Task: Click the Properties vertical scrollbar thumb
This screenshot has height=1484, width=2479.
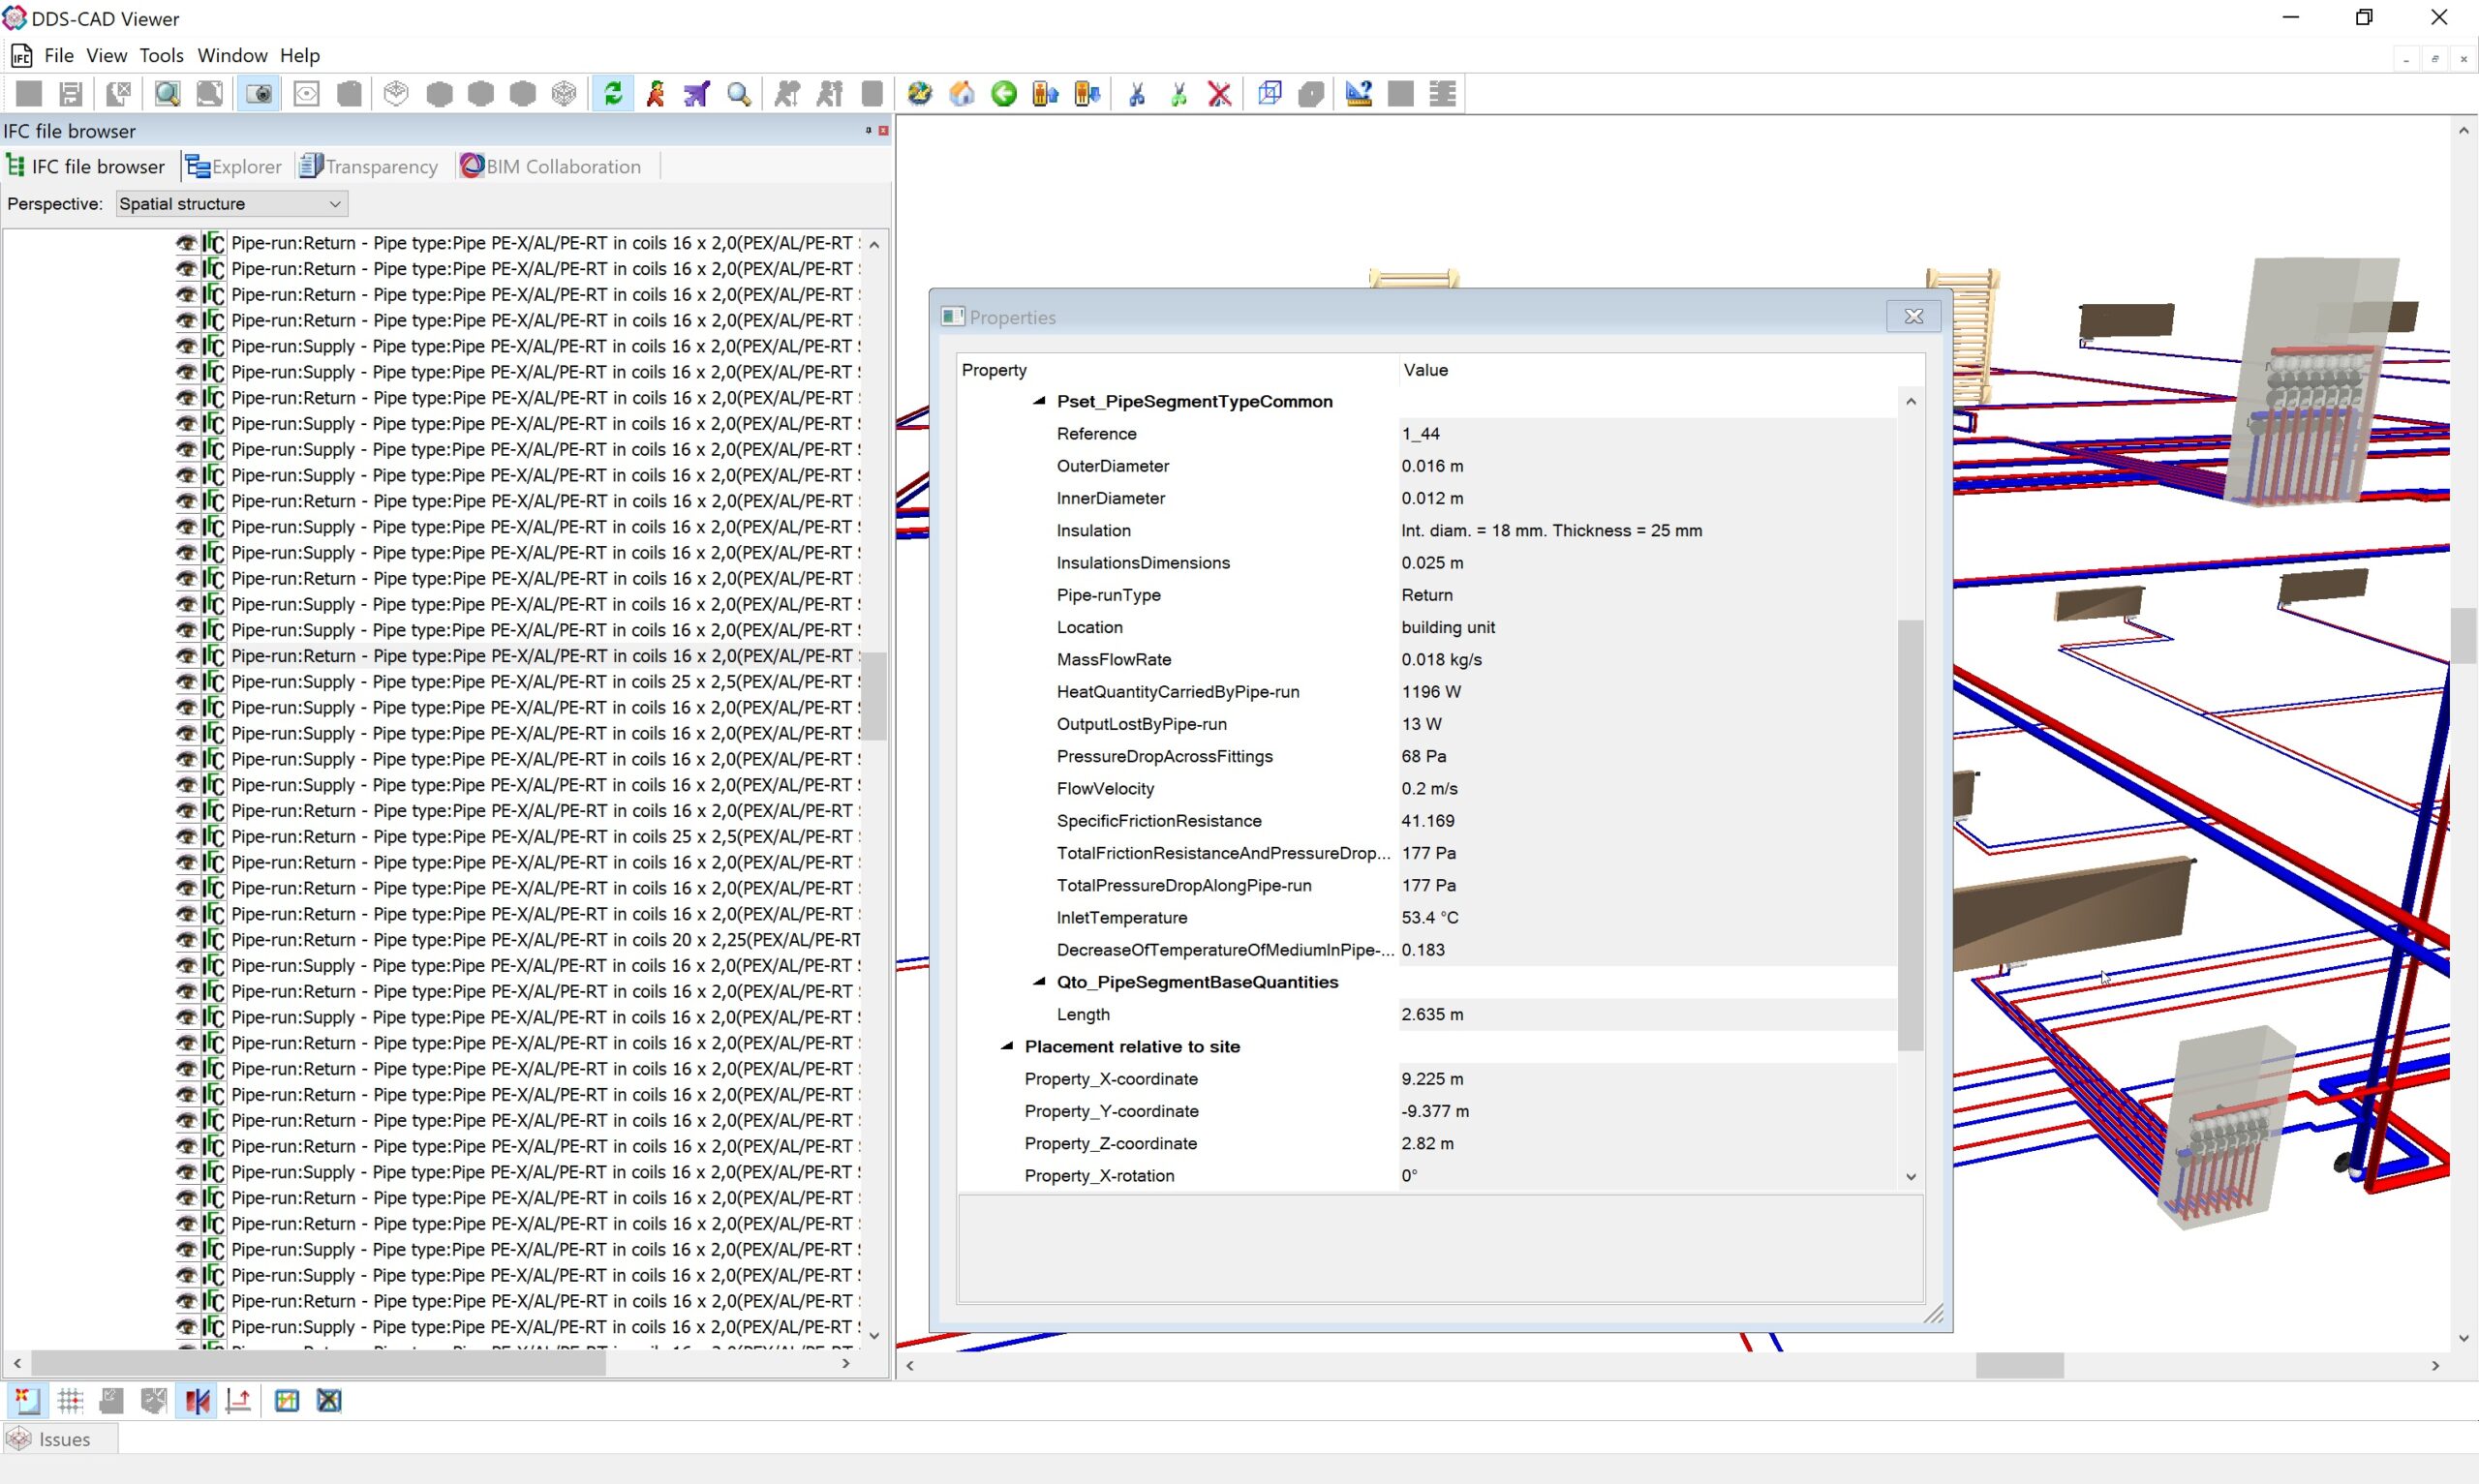Action: point(1911,835)
